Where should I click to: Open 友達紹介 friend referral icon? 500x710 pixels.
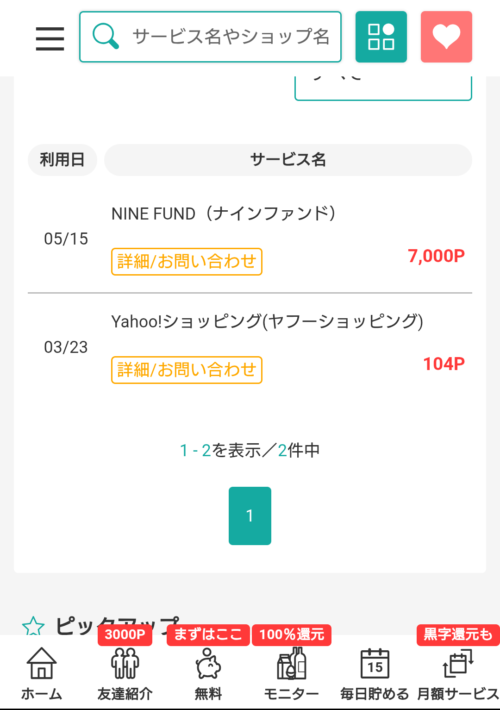coord(125,673)
